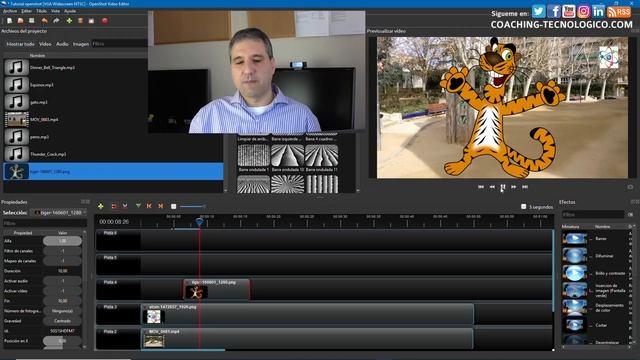Click the Next Marker icon
This screenshot has height=360, width=640.
click(161, 207)
